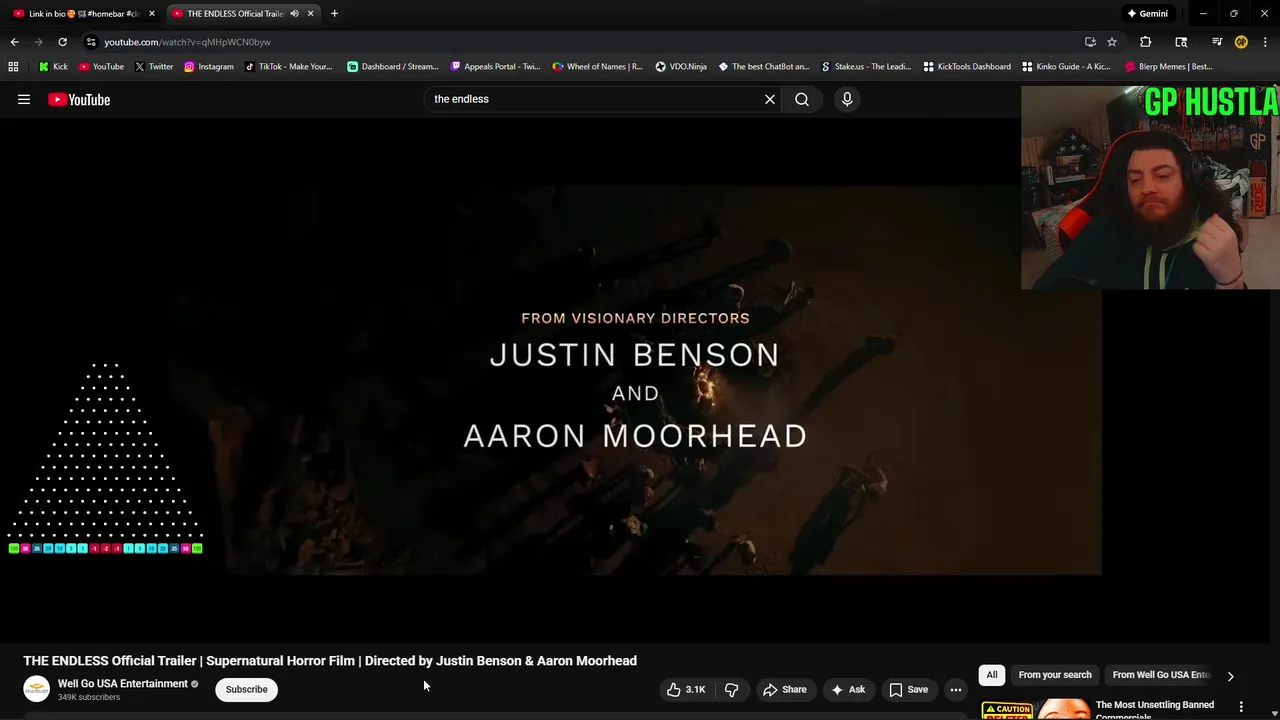The height and width of the screenshot is (720, 1280).
Task: Select the From Well Go USA chip
Action: pyautogui.click(x=1161, y=675)
